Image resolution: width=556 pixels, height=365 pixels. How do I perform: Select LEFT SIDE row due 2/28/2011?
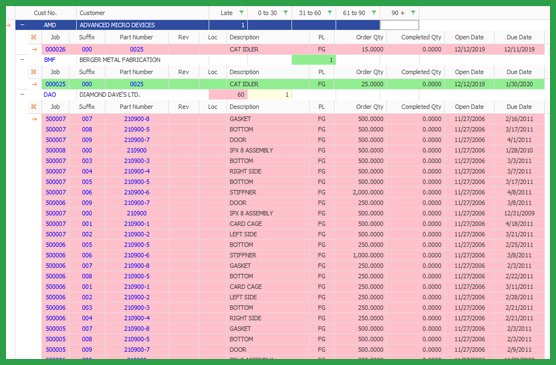pos(293,297)
